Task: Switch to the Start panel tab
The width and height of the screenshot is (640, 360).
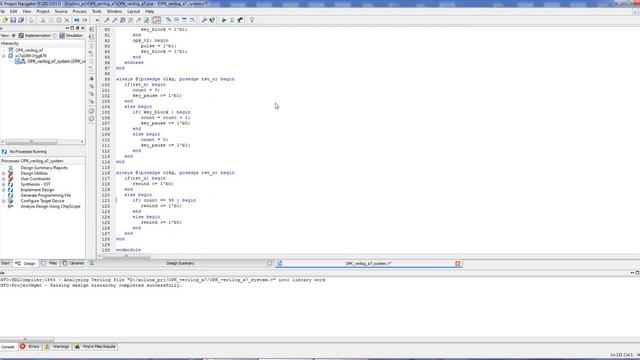Action: 5,263
